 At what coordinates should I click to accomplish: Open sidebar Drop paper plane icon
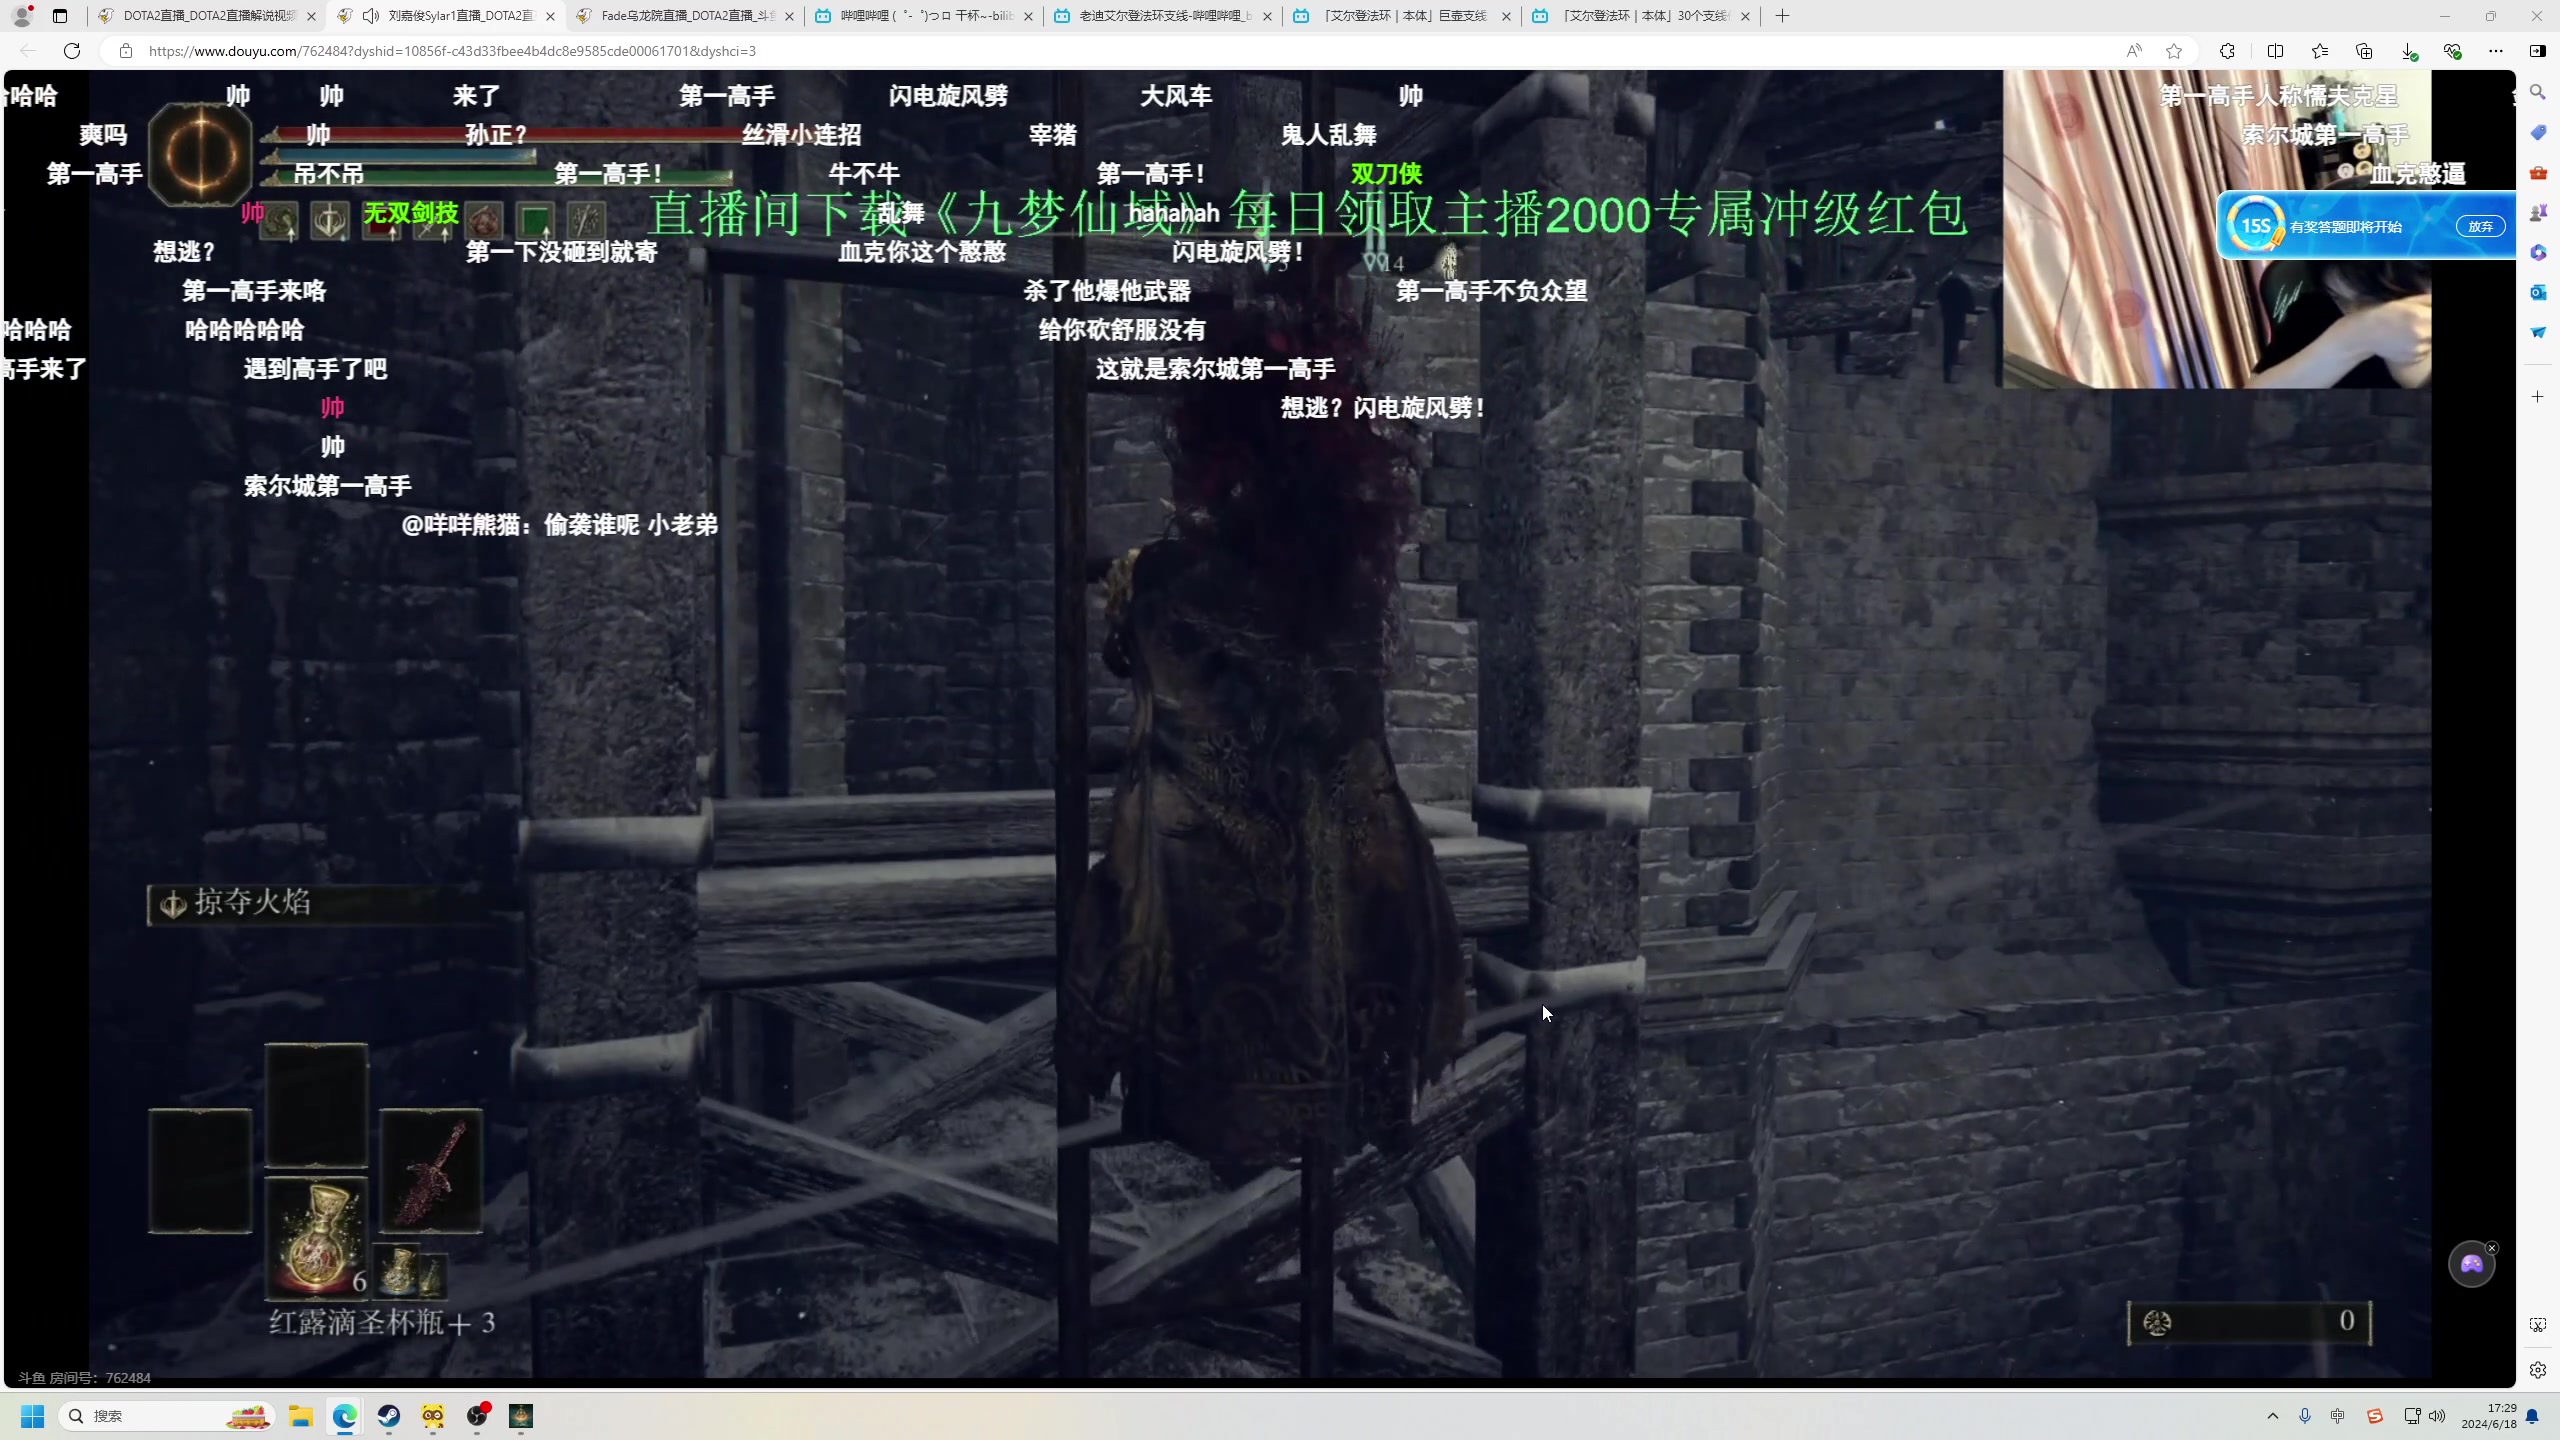tap(2538, 332)
